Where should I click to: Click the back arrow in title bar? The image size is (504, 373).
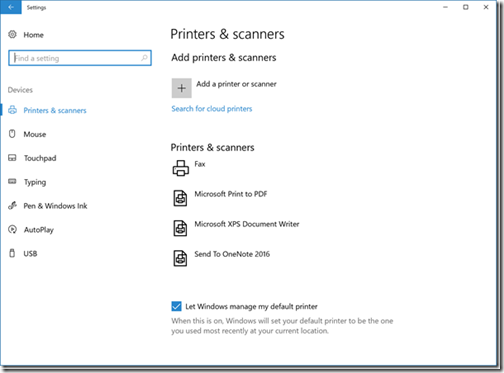pos(11,7)
